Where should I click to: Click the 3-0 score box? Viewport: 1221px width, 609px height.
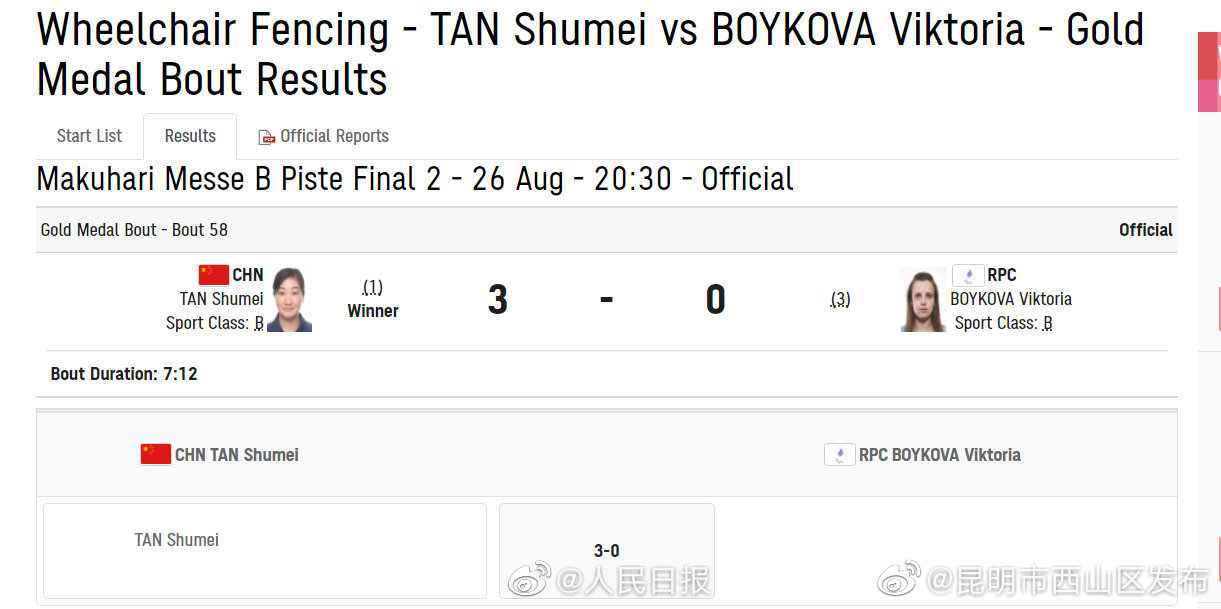pyautogui.click(x=606, y=550)
